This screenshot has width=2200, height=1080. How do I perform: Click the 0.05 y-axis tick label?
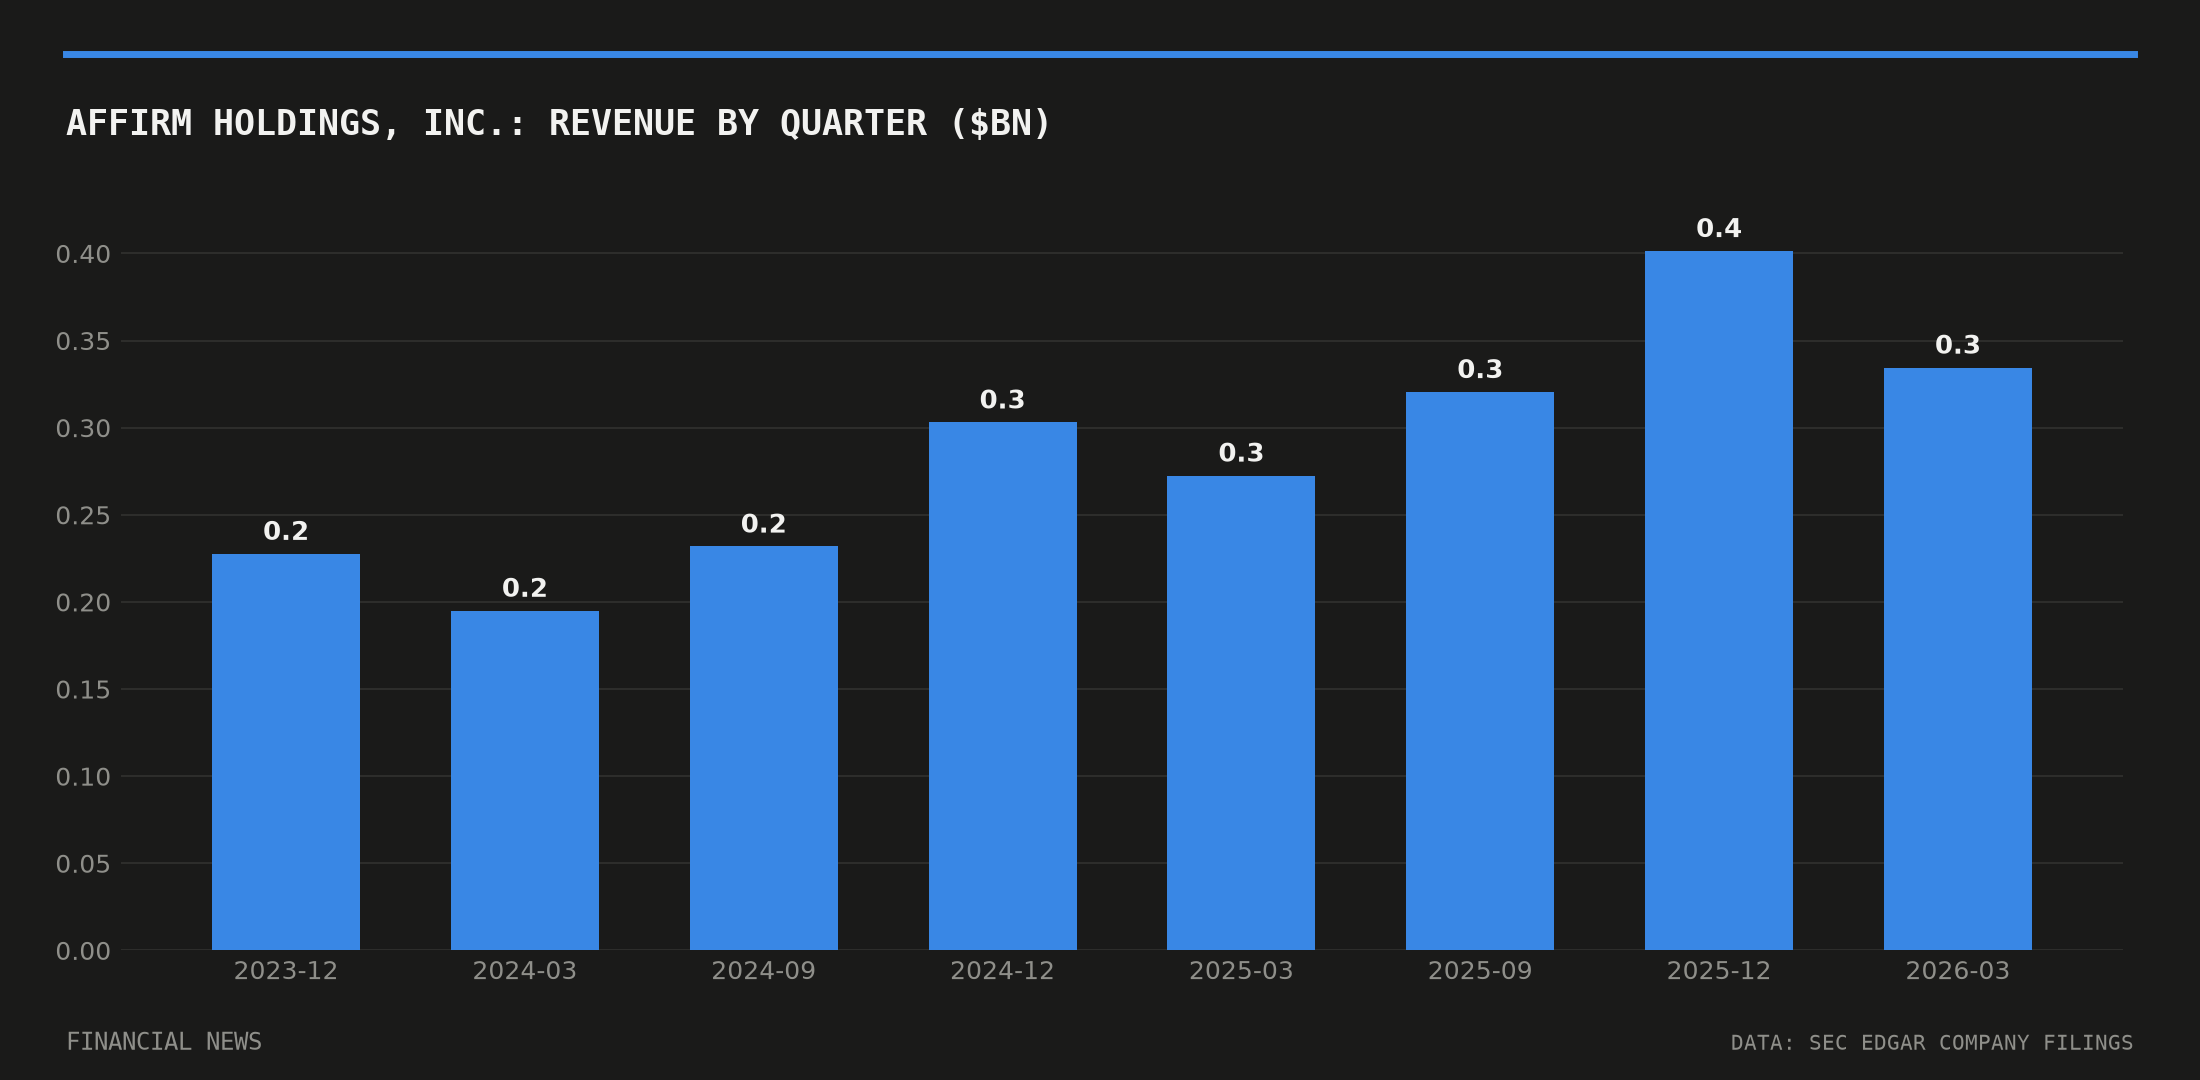(x=83, y=863)
